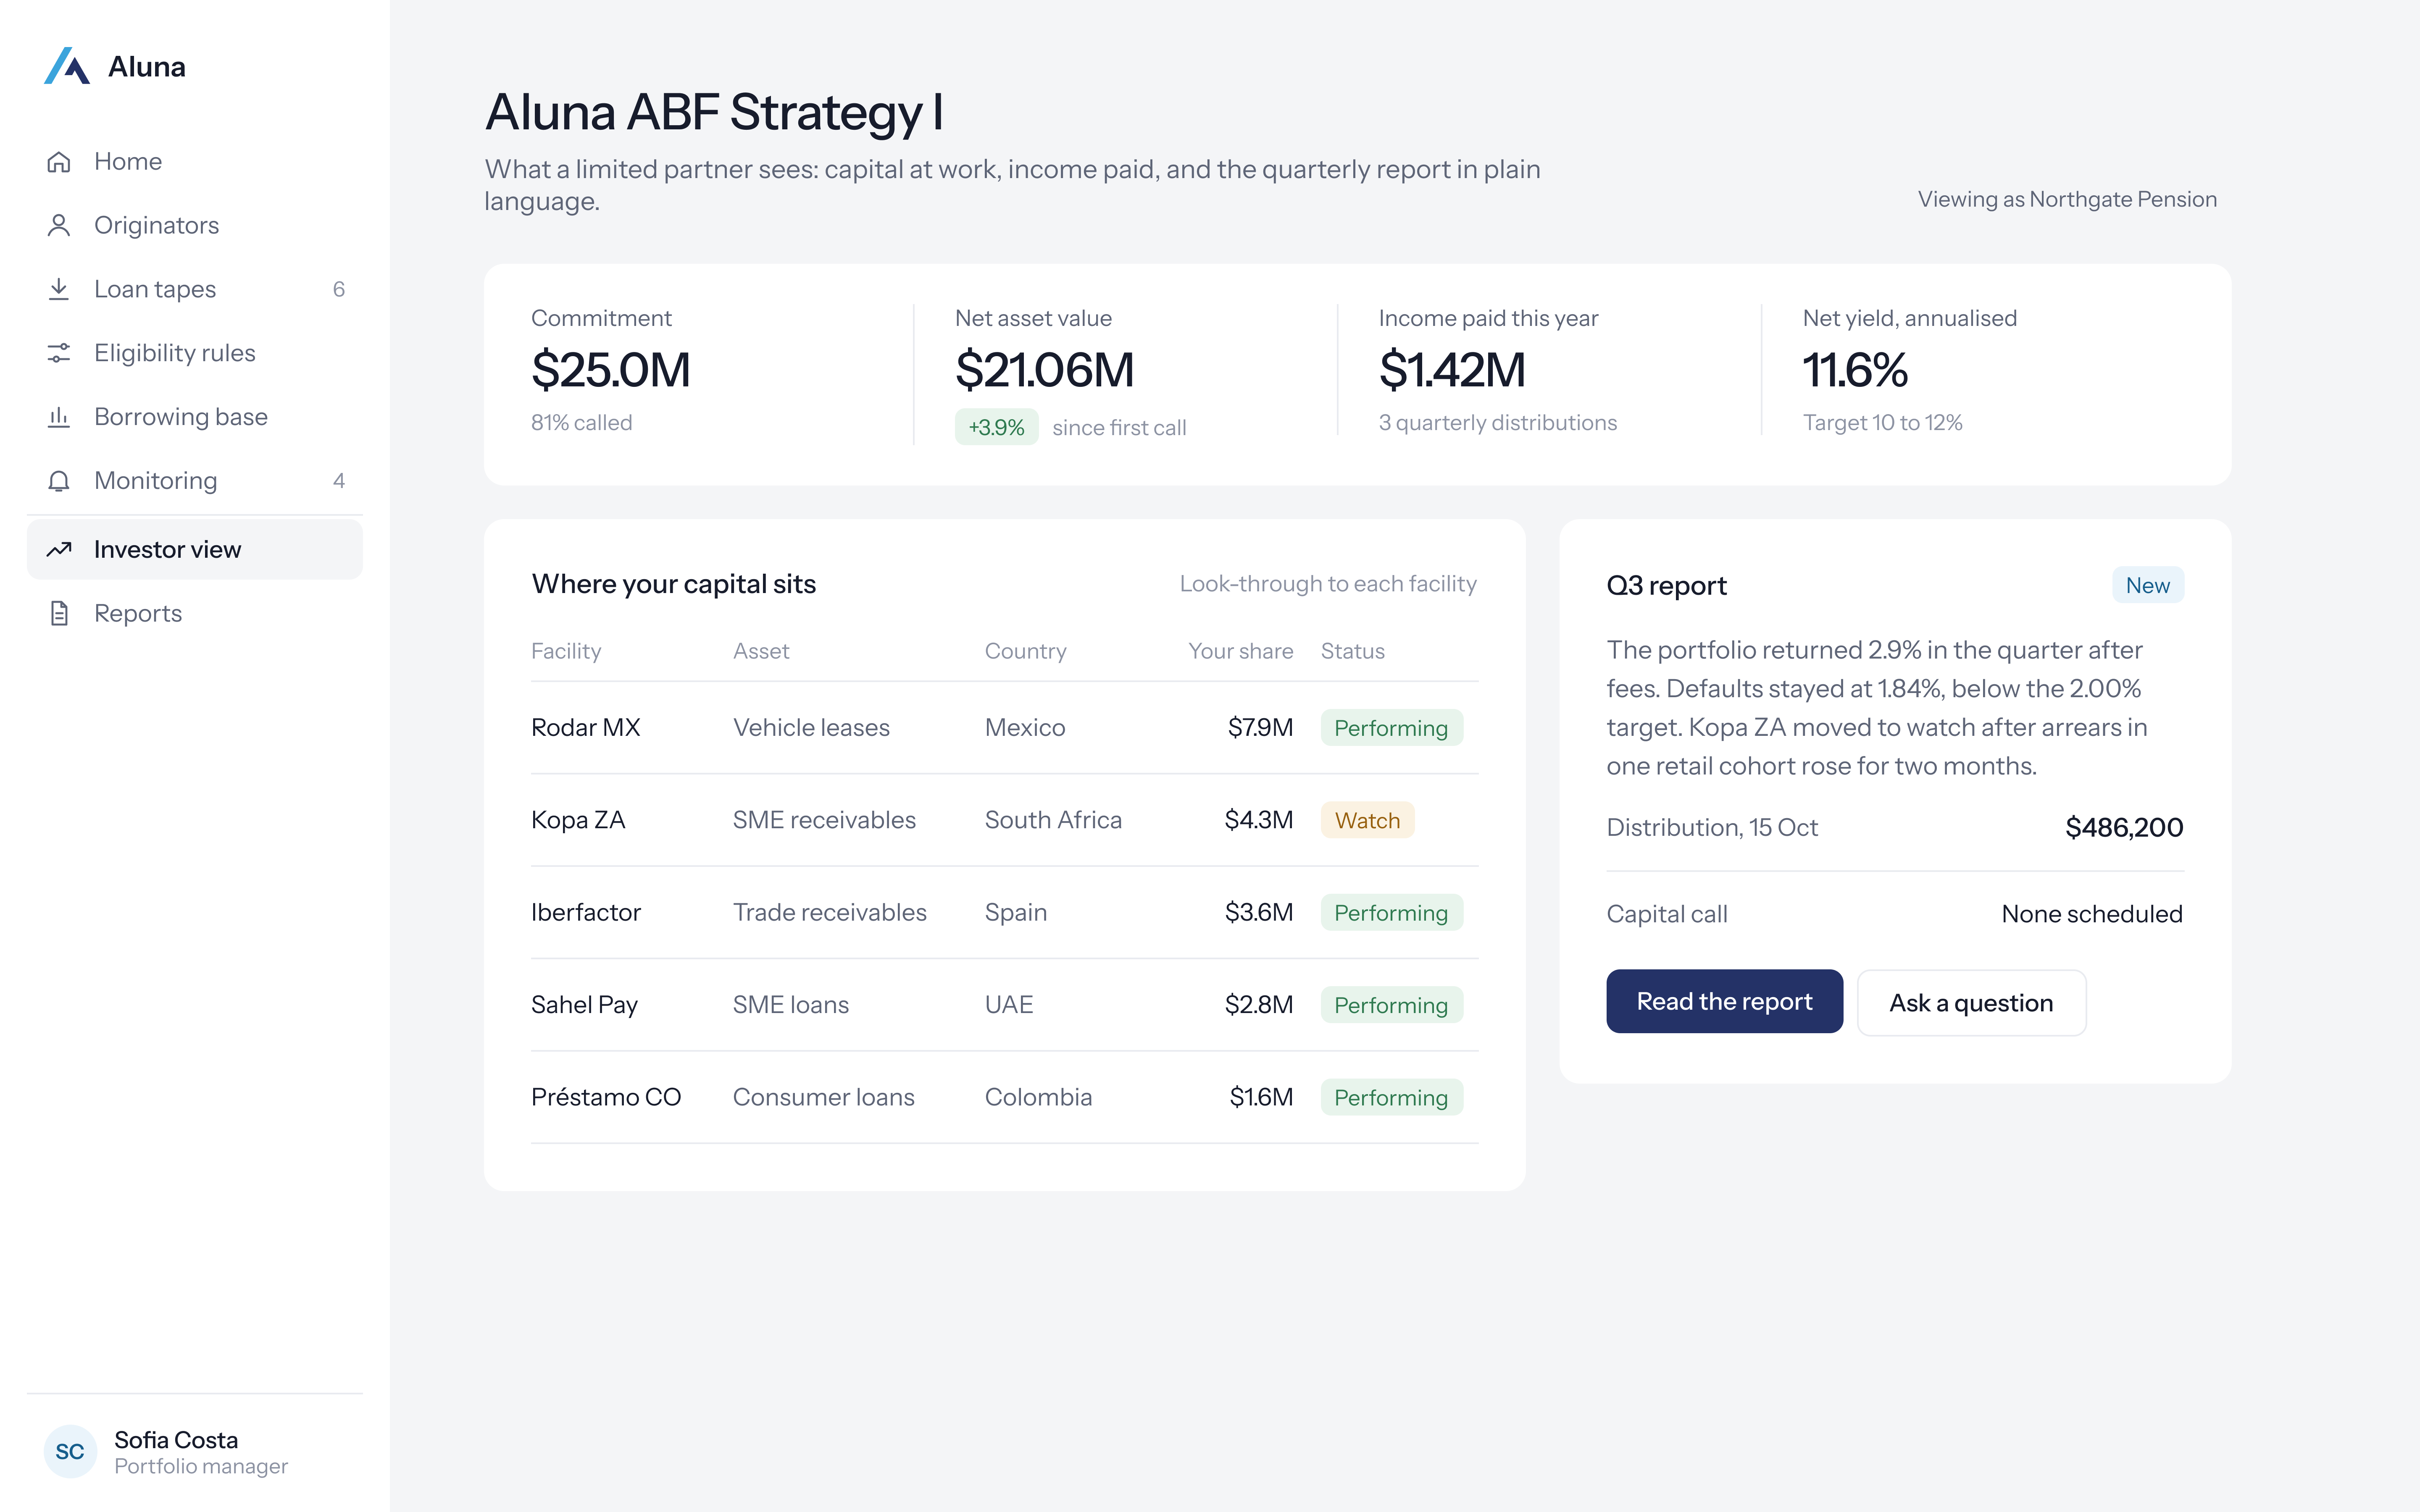Click the Loan tapes count badge 6

339,289
